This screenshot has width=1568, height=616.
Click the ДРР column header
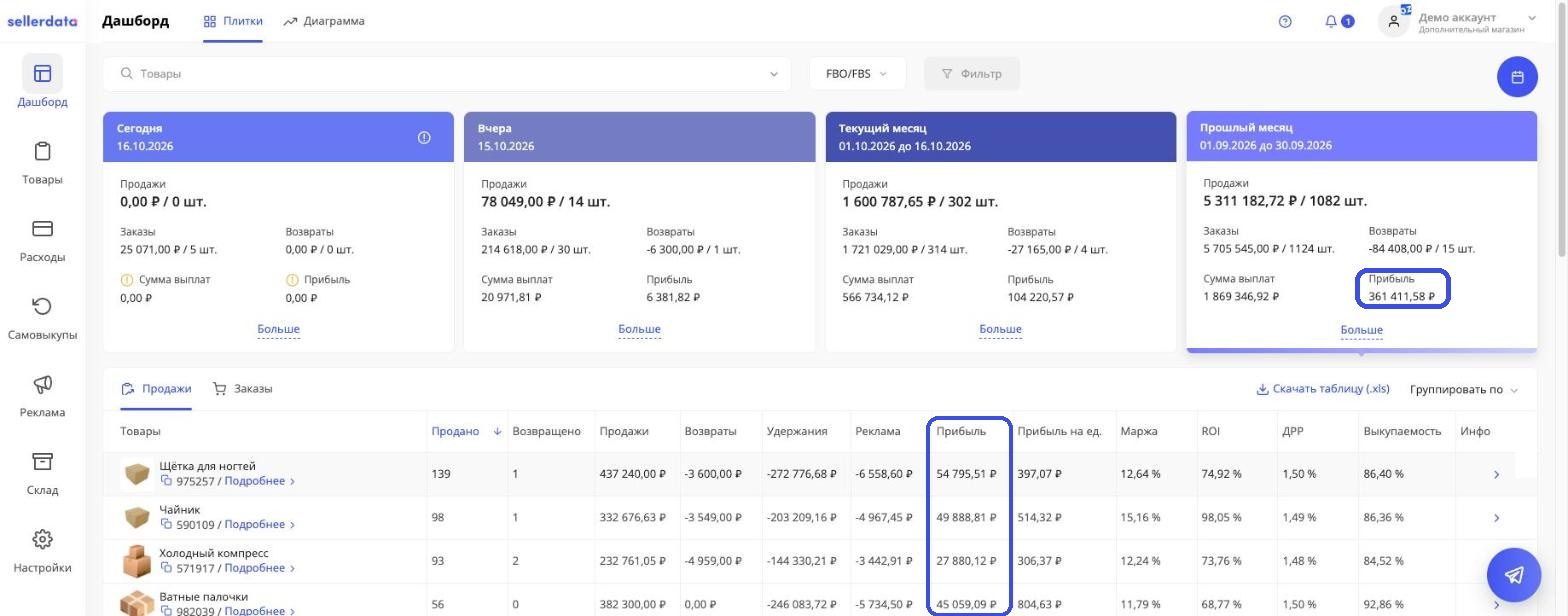click(x=1292, y=431)
